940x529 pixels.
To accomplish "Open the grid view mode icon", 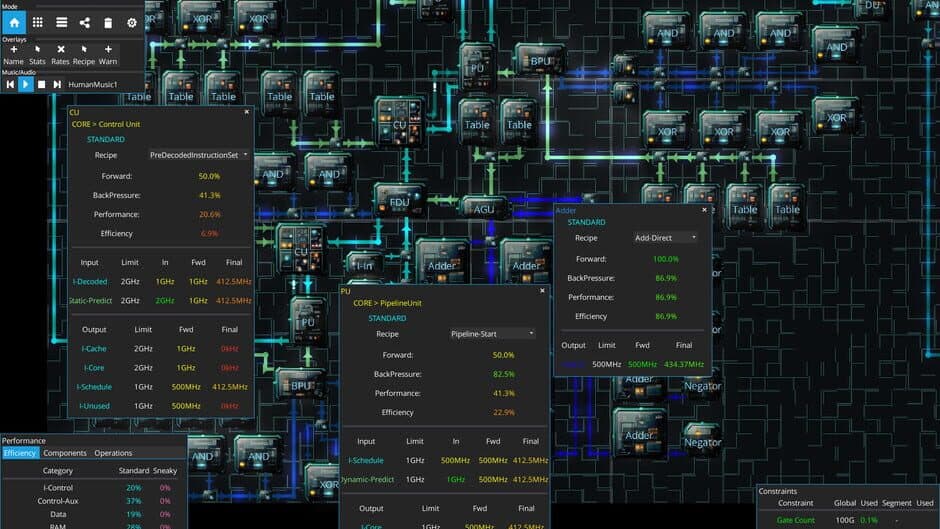I will pos(38,22).
